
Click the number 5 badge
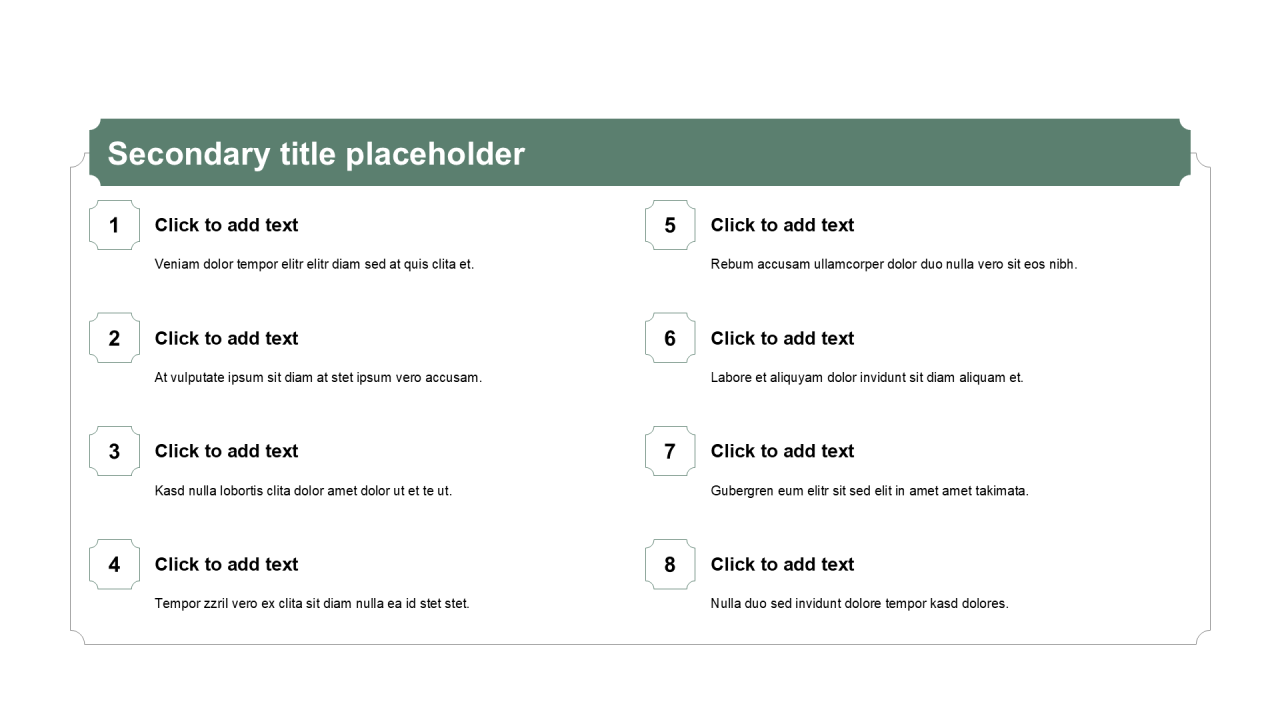tap(670, 225)
